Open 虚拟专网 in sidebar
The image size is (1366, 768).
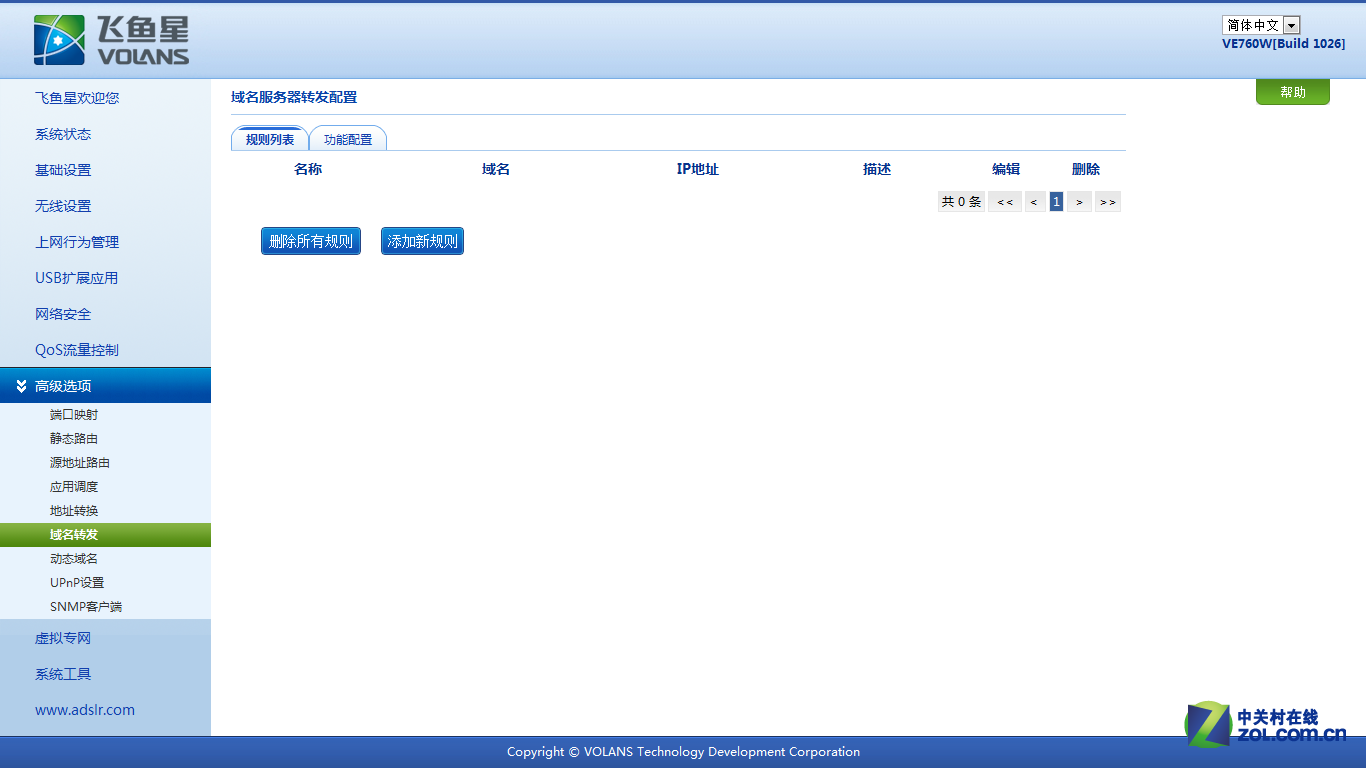click(x=63, y=638)
